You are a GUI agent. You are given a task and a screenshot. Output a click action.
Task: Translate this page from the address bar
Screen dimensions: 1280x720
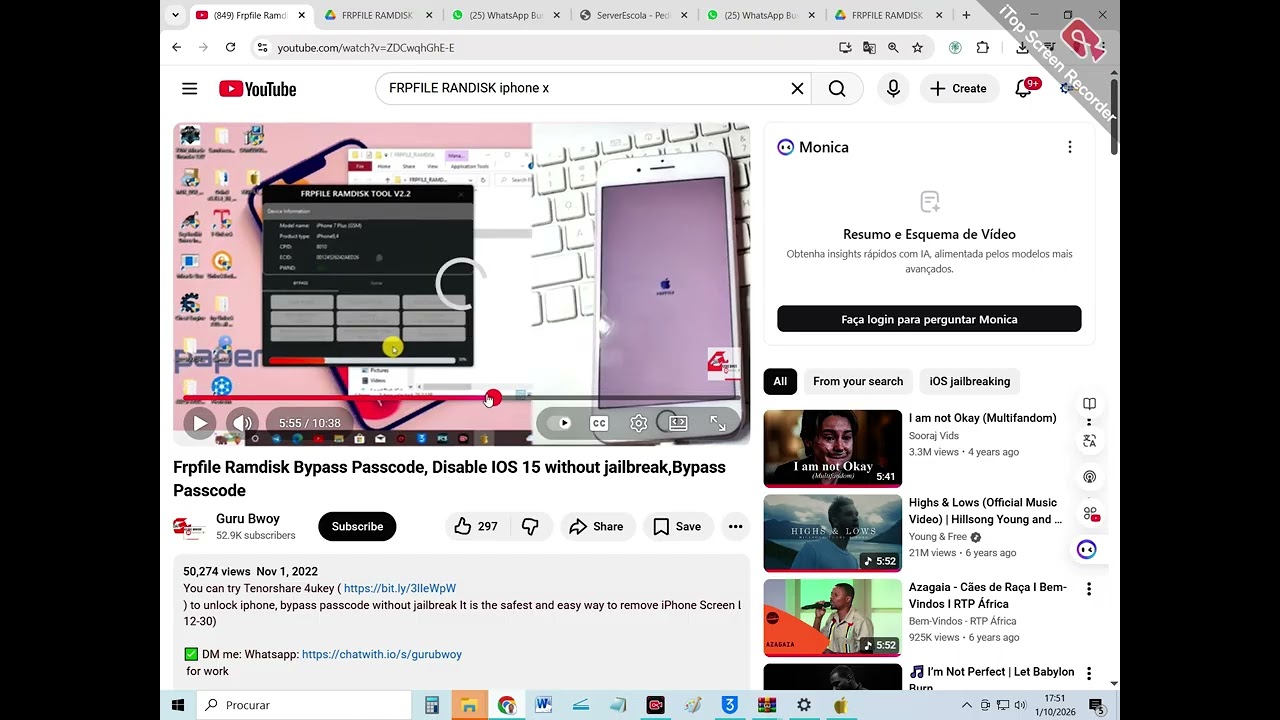click(x=869, y=47)
